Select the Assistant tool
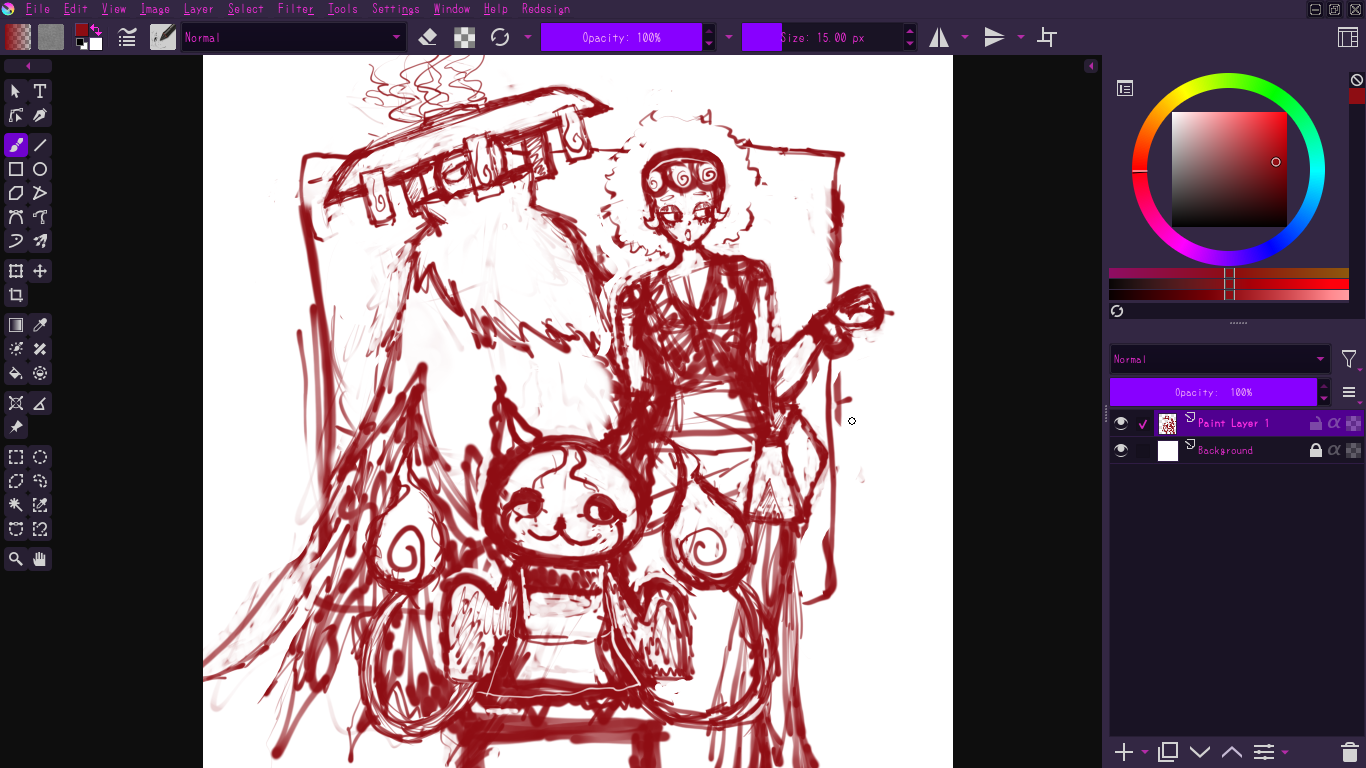The image size is (1366, 768). point(16,403)
